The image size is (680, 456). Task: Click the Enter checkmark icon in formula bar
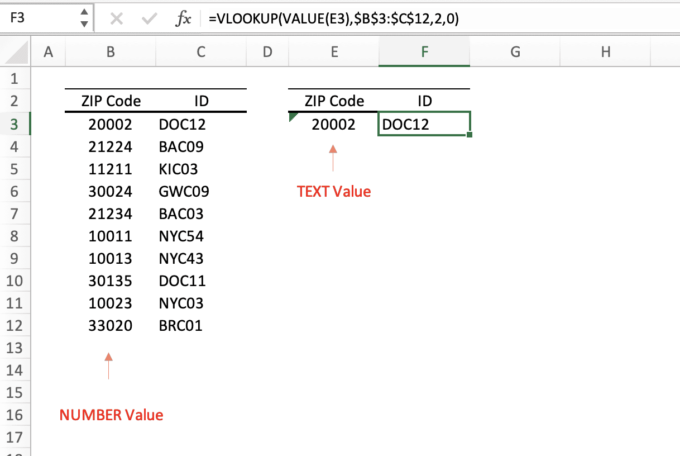(x=150, y=17)
